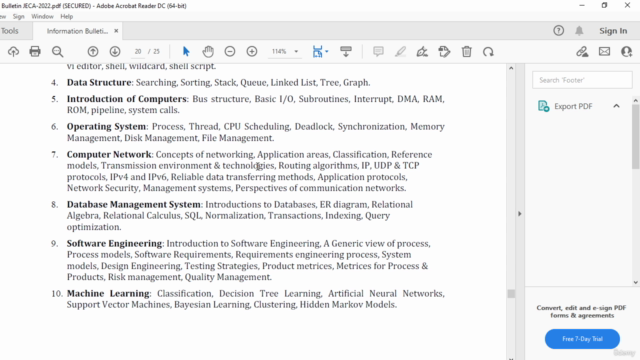Click the 'Hidden Markov Models' text
Image resolution: width=640 pixels, height=360 pixels.
(347, 304)
